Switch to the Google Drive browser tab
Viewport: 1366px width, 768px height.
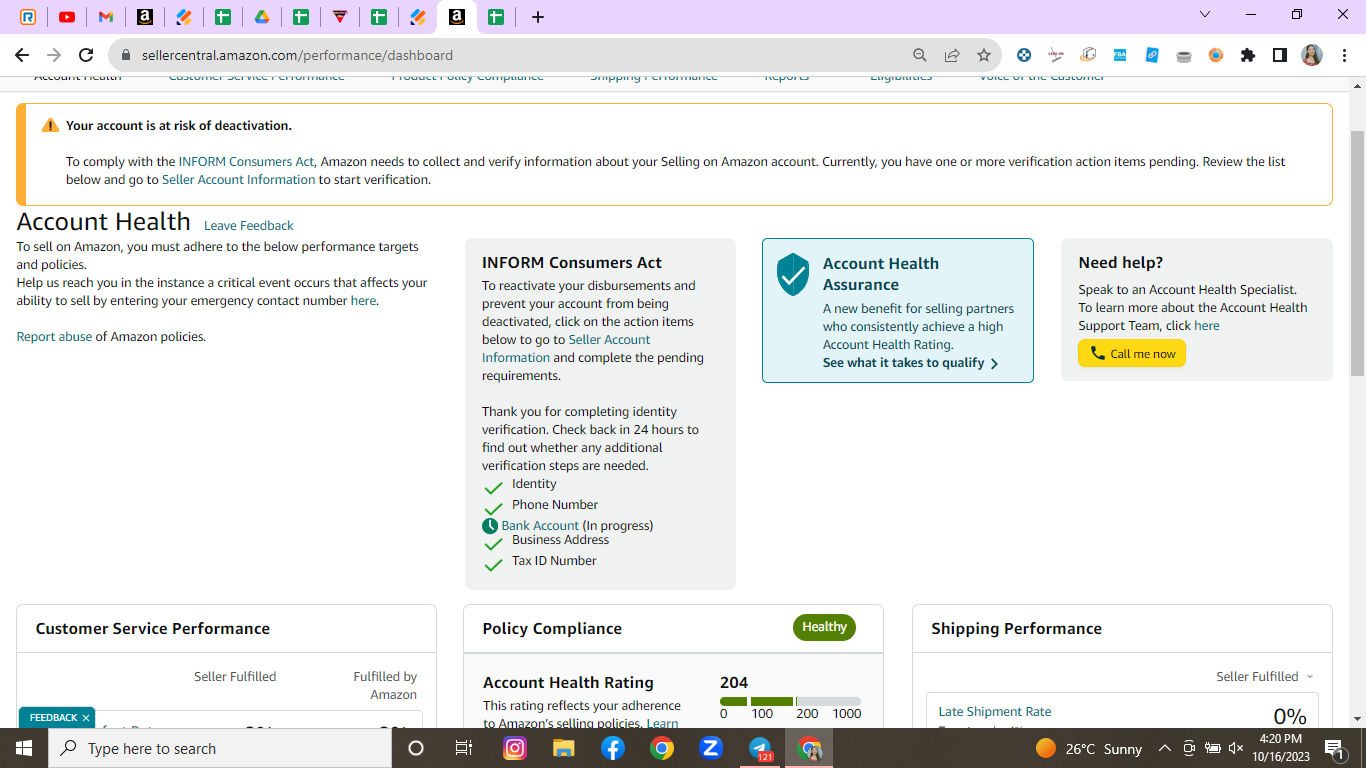point(262,16)
